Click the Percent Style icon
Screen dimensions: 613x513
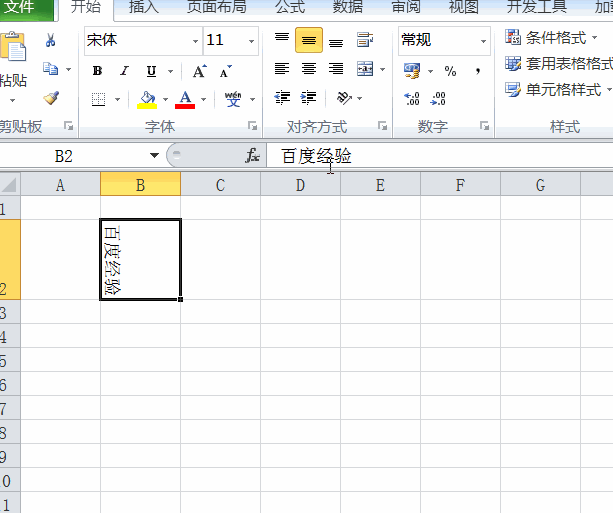[450, 71]
